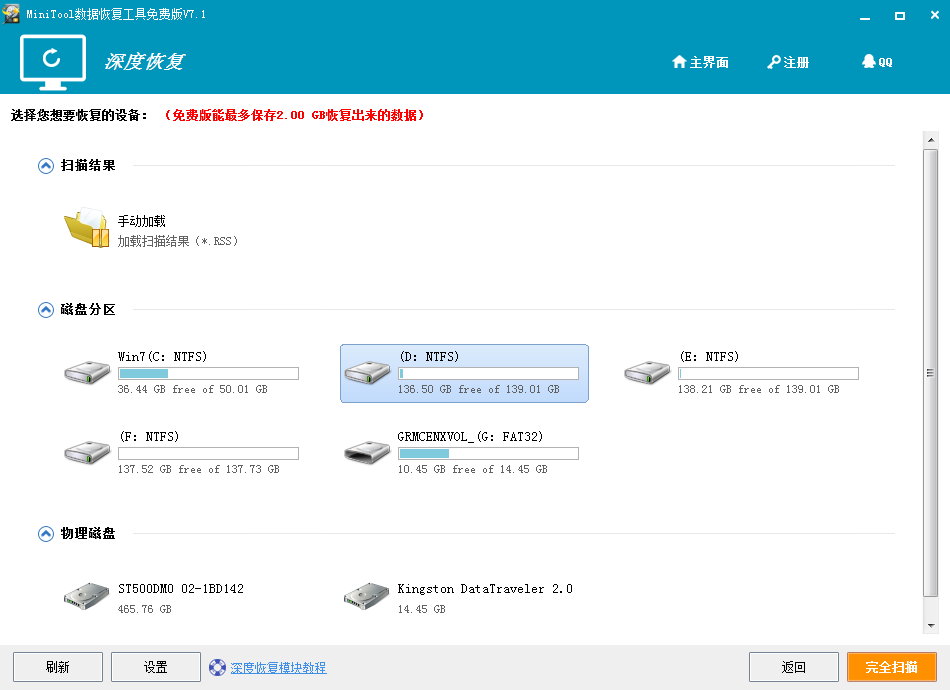
Task: Collapse the 物理磁盘 section
Action: pos(46,534)
